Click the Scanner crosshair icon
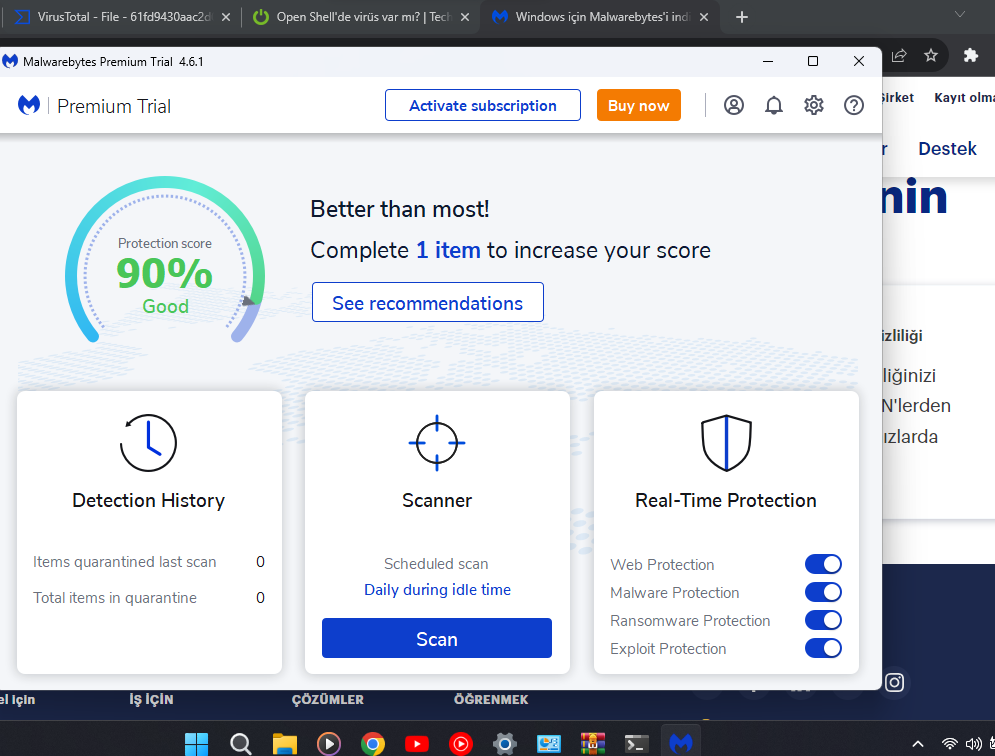 click(x=437, y=442)
